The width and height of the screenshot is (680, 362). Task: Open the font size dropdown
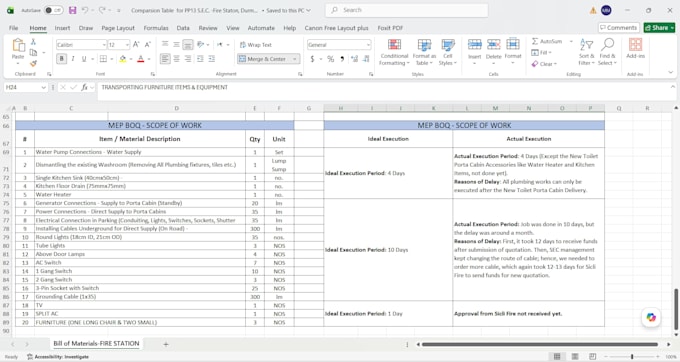point(127,45)
